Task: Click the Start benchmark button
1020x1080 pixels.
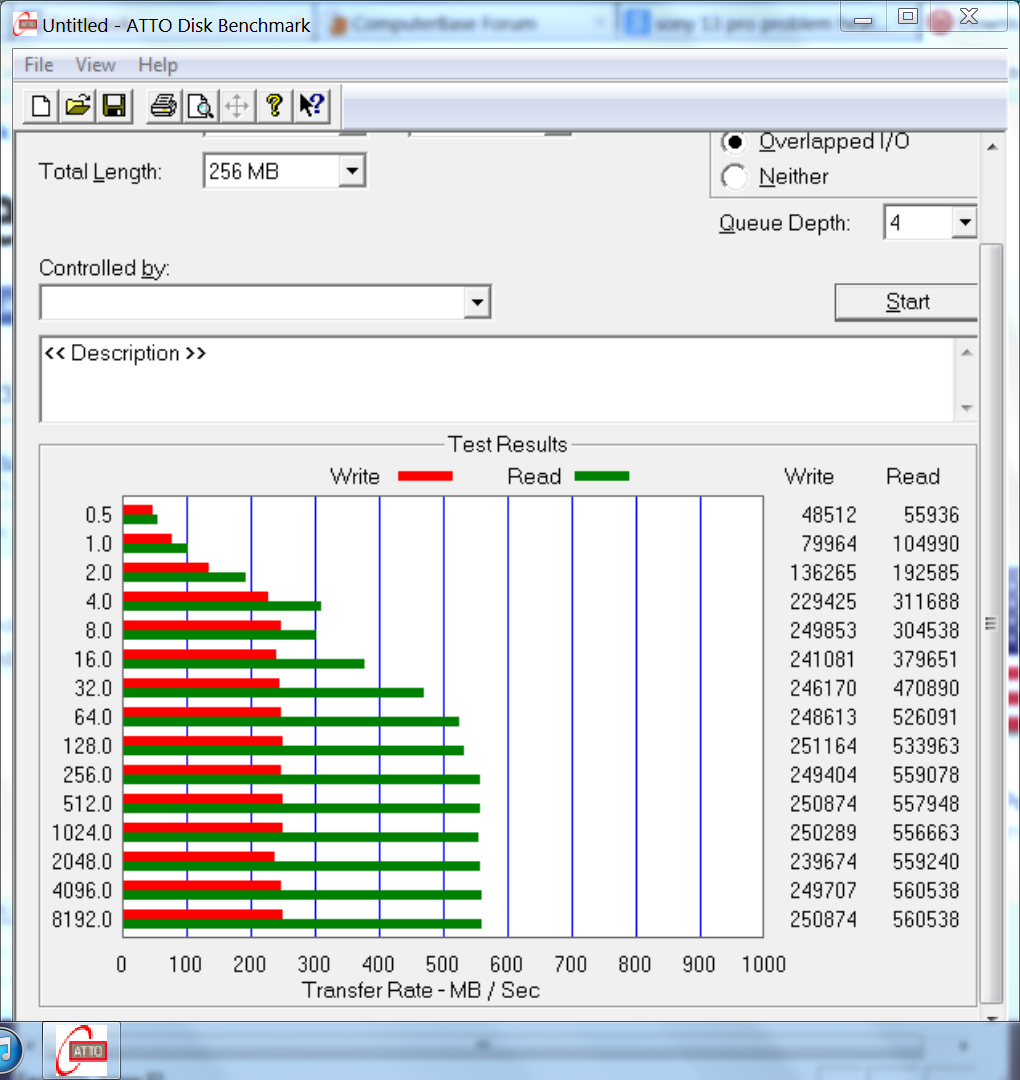Action: pyautogui.click(x=907, y=302)
